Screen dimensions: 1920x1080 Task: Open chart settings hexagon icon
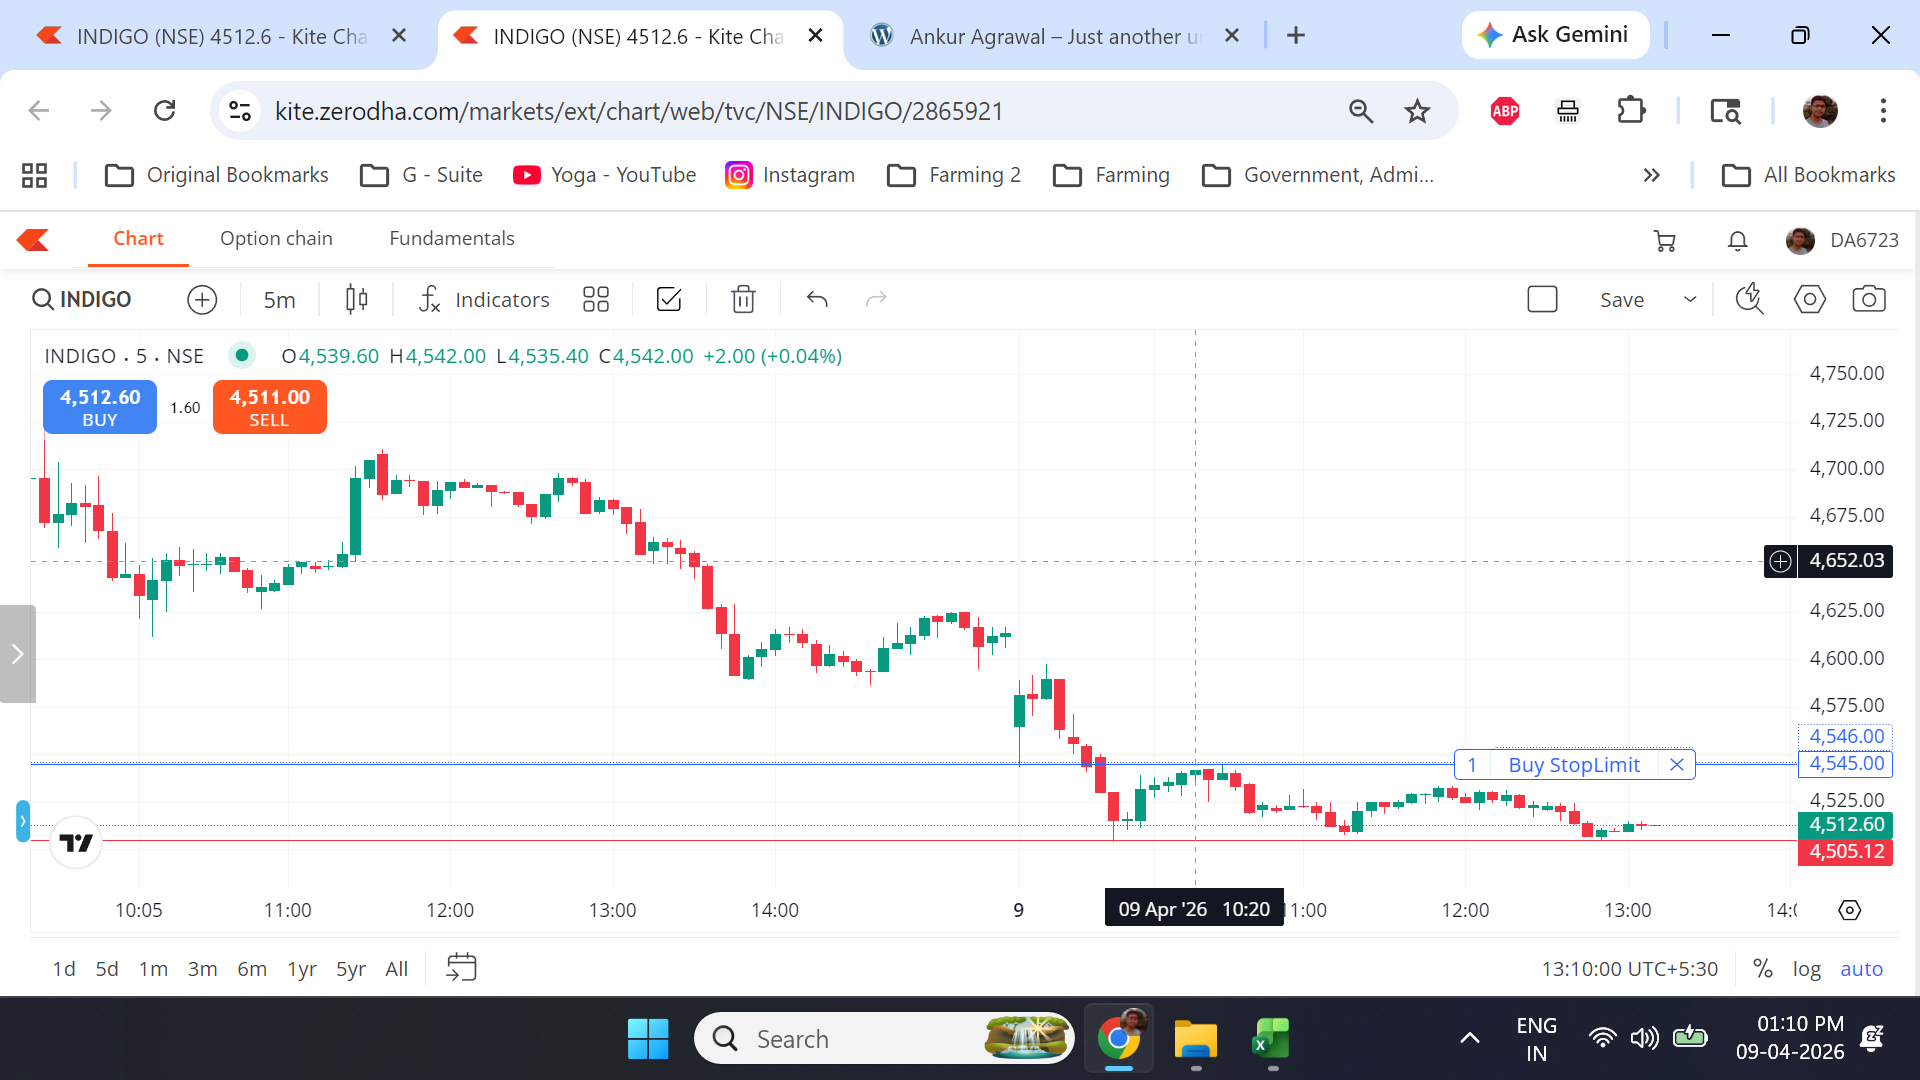[1809, 299]
